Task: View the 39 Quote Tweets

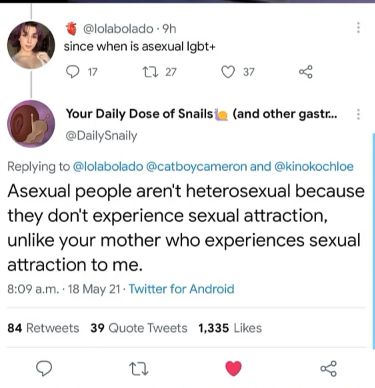Action: [x=139, y=328]
